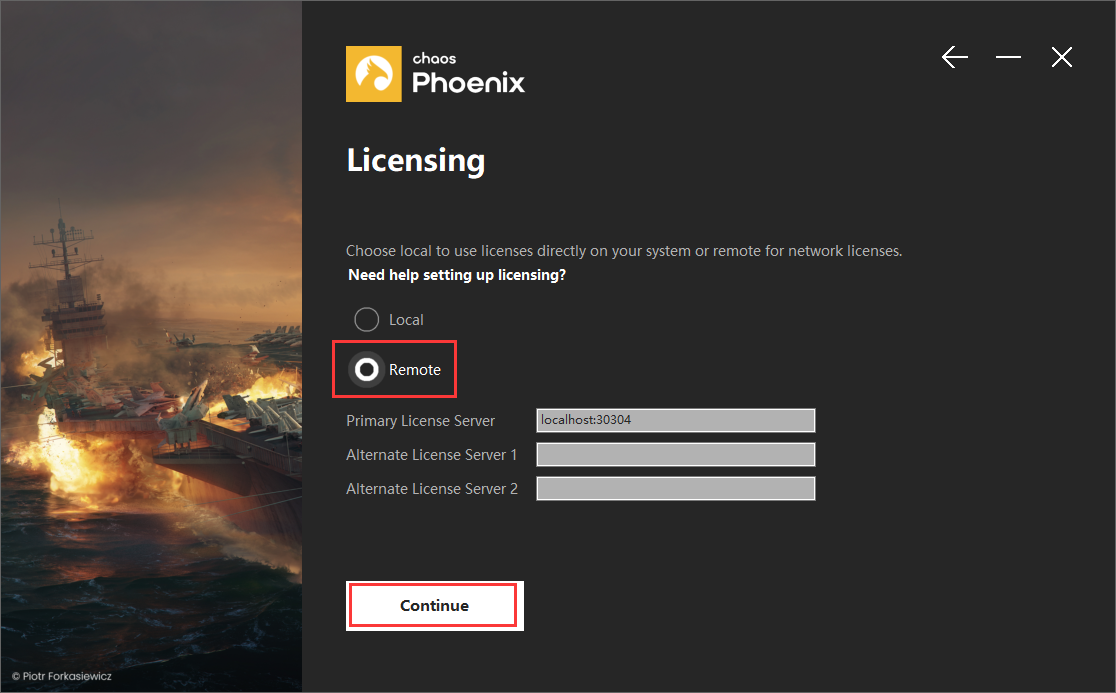Image resolution: width=1116 pixels, height=693 pixels.
Task: Click the Continue button
Action: tap(435, 605)
